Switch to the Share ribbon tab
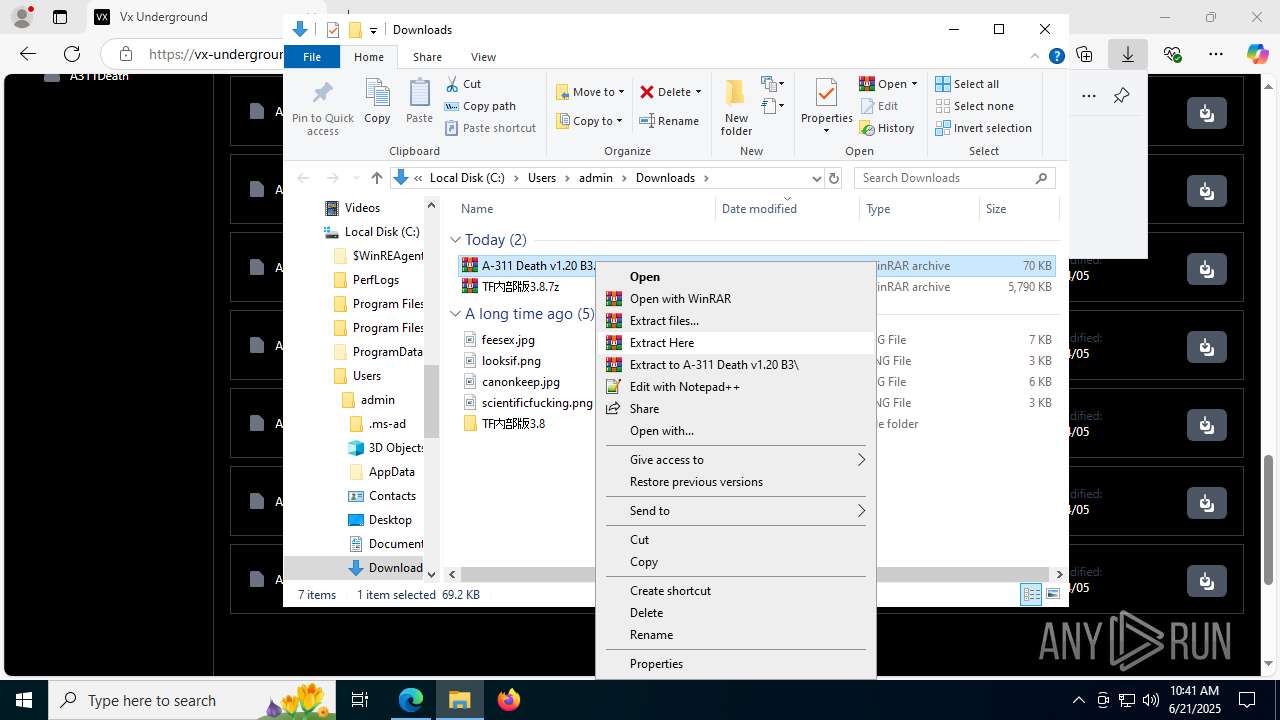 (x=427, y=57)
